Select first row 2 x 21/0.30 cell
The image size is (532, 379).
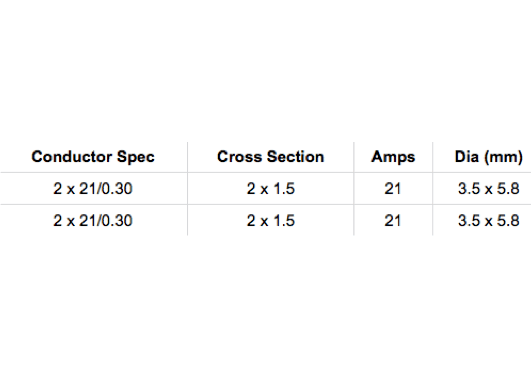93,189
